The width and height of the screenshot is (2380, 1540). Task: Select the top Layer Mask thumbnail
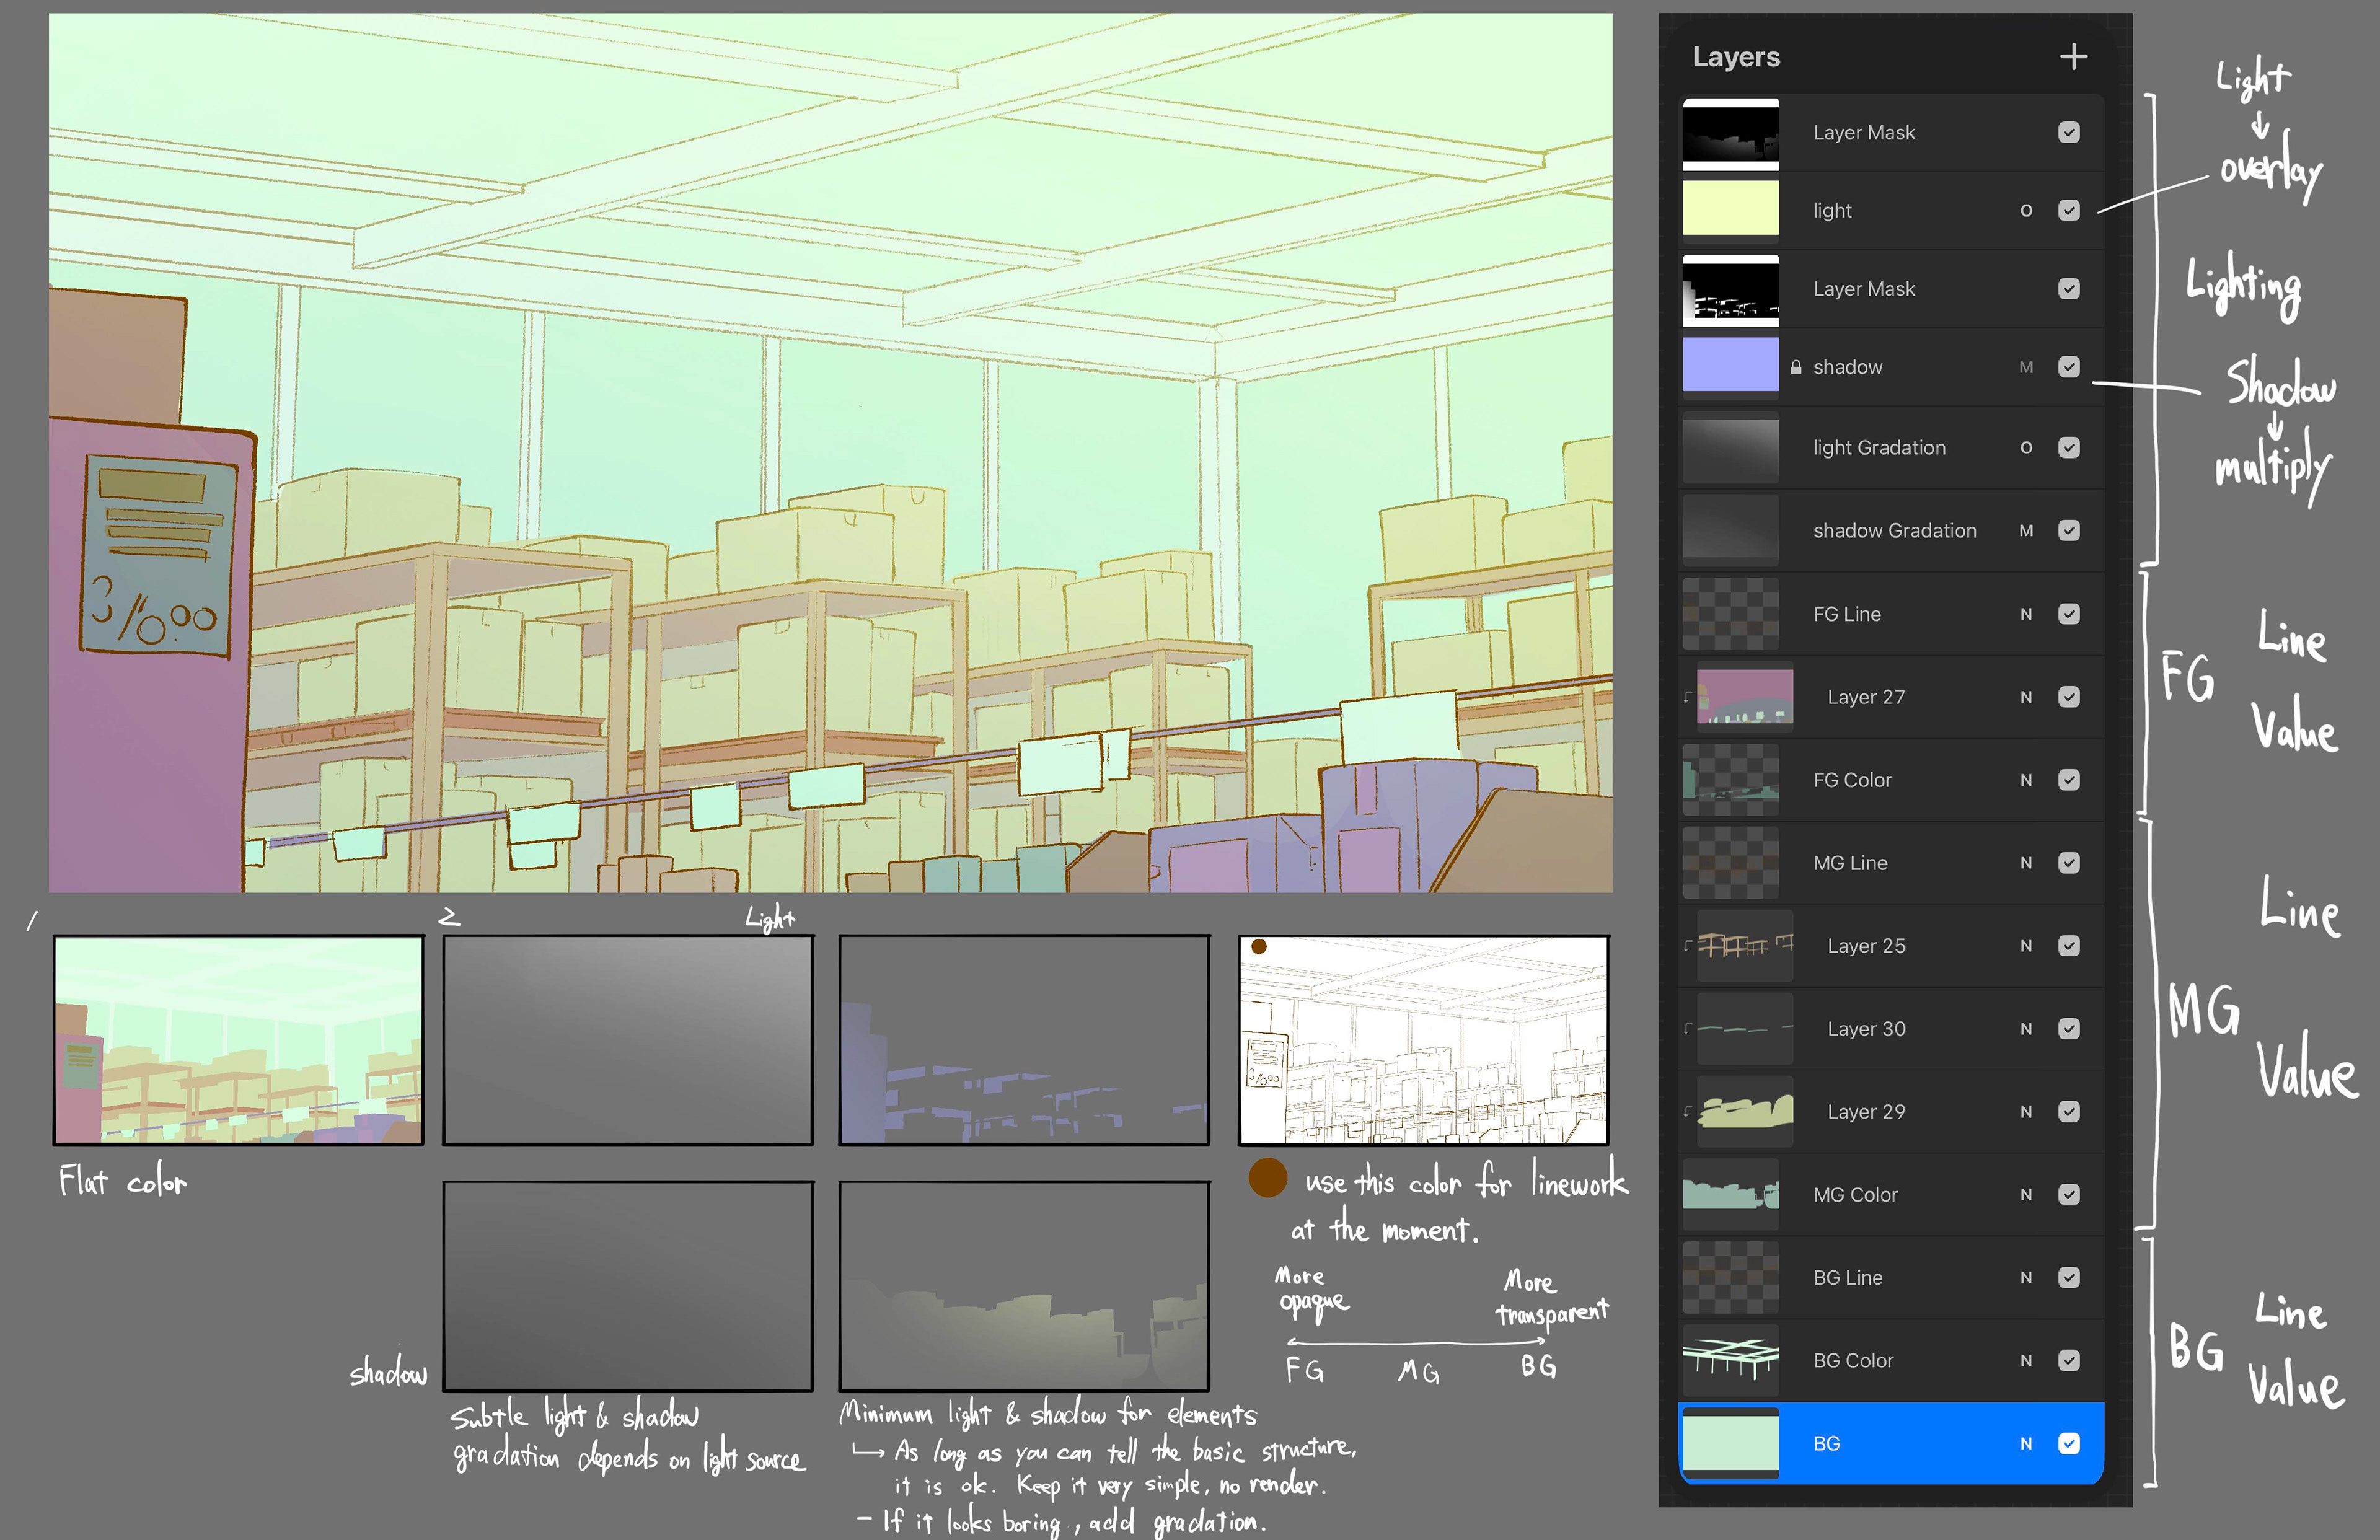pos(1731,133)
